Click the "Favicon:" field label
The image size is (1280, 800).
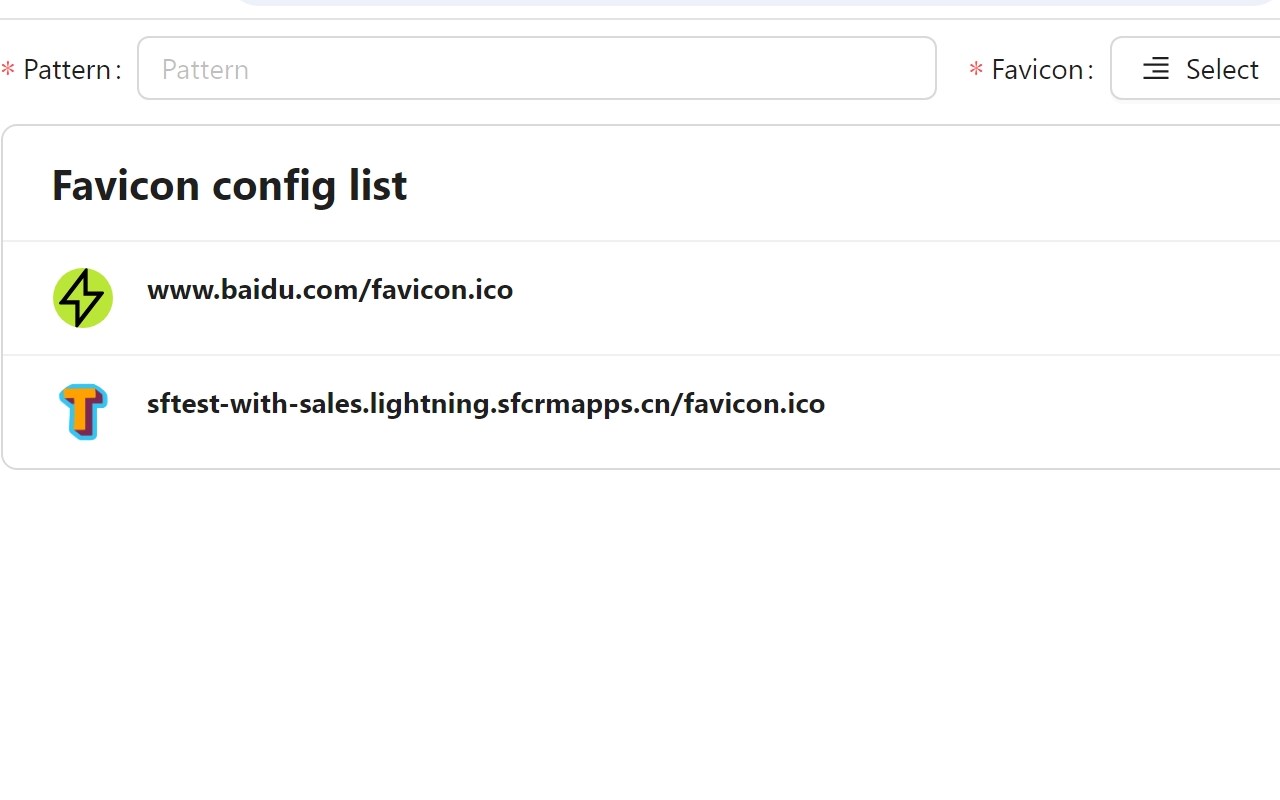click(x=1042, y=69)
